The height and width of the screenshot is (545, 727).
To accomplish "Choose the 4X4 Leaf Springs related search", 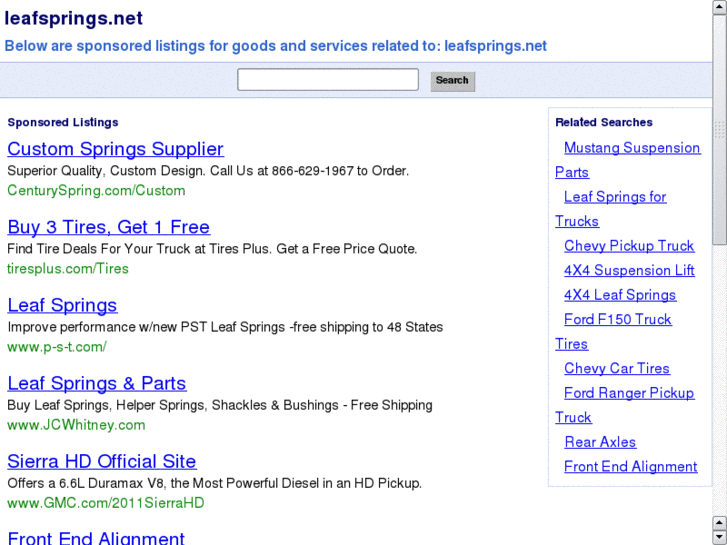I will click(x=620, y=295).
